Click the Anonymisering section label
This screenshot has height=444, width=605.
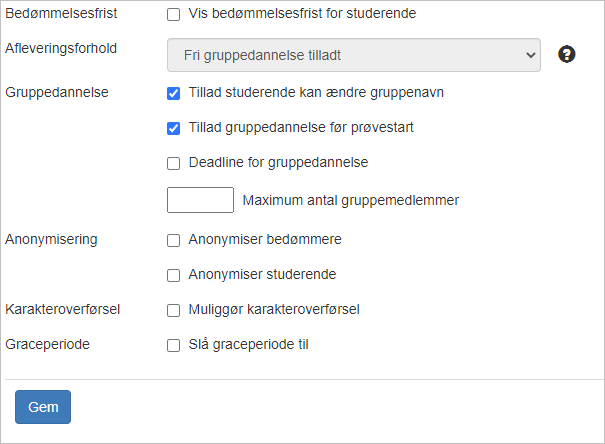tap(51, 239)
